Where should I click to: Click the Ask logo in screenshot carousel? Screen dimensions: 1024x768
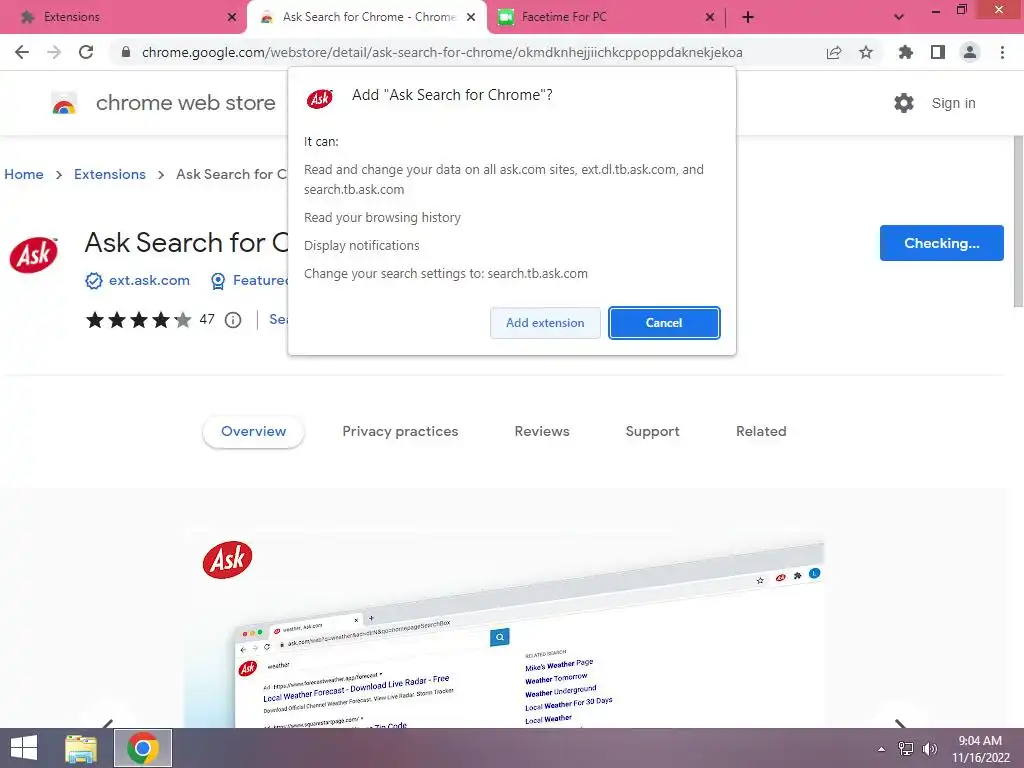[227, 560]
